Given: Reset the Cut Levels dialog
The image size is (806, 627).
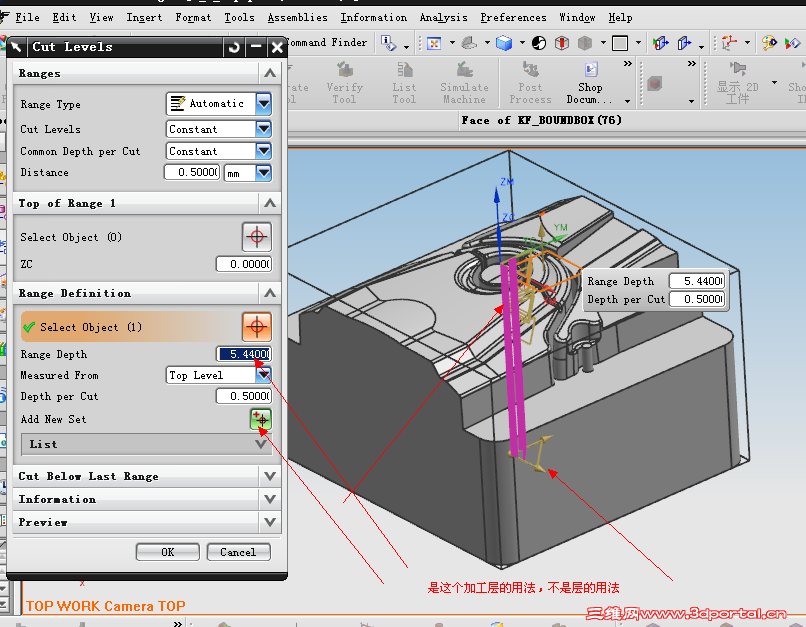Looking at the screenshot, I should click(x=234, y=47).
